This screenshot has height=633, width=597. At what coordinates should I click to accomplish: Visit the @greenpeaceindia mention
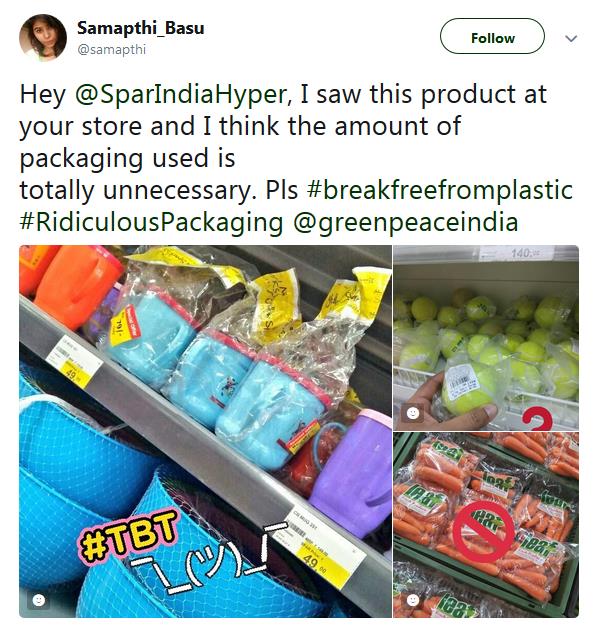coord(405,222)
